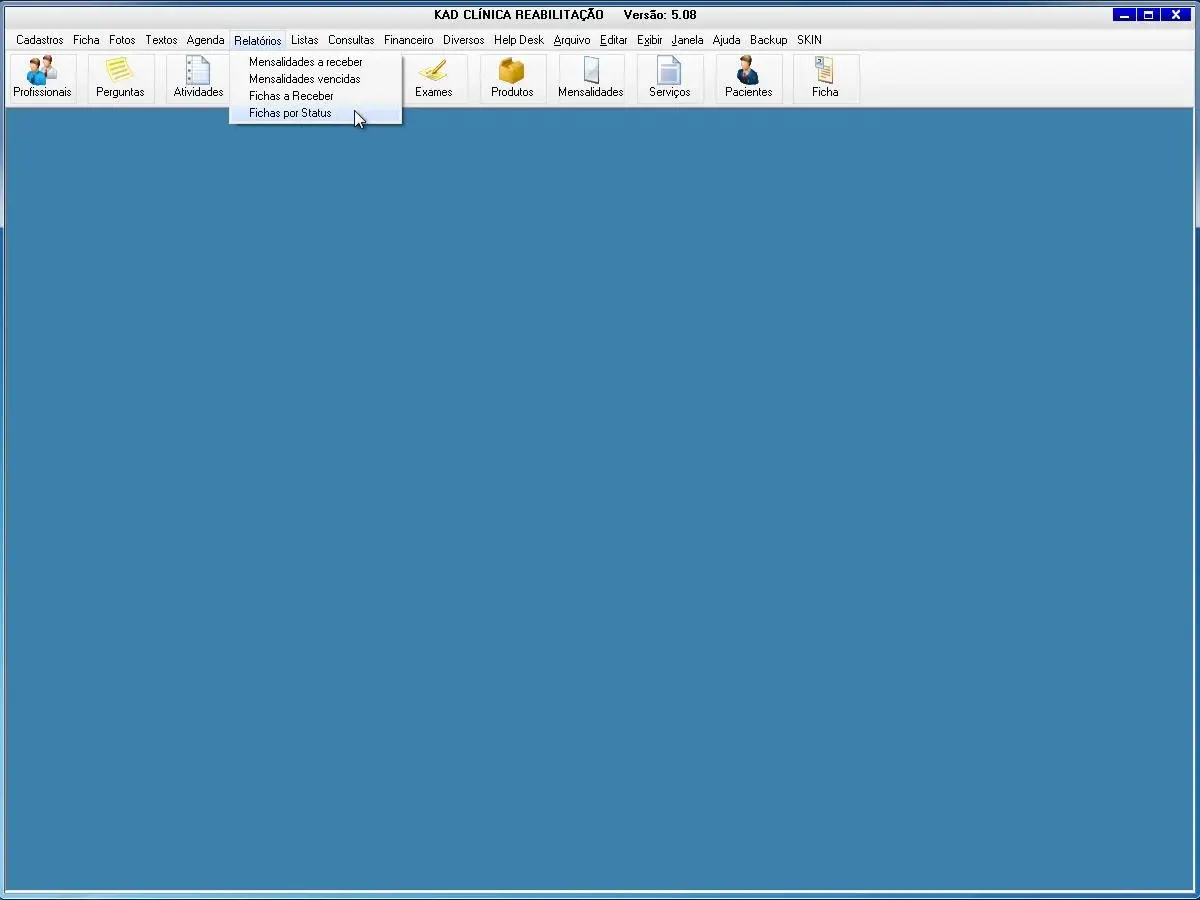Click Fichas por Status menu item
The width and height of the screenshot is (1200, 900).
(290, 113)
